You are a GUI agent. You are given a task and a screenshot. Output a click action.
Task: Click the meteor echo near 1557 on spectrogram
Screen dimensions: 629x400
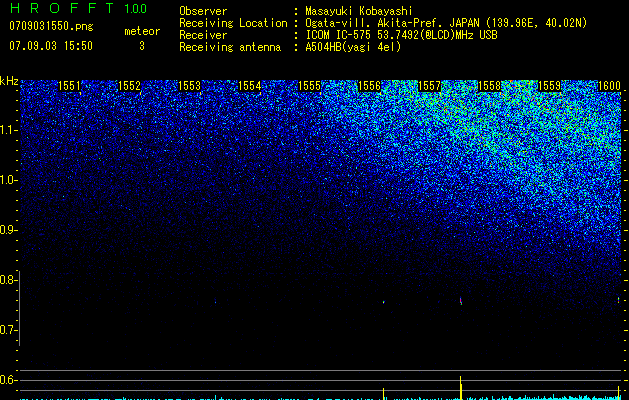click(x=461, y=301)
